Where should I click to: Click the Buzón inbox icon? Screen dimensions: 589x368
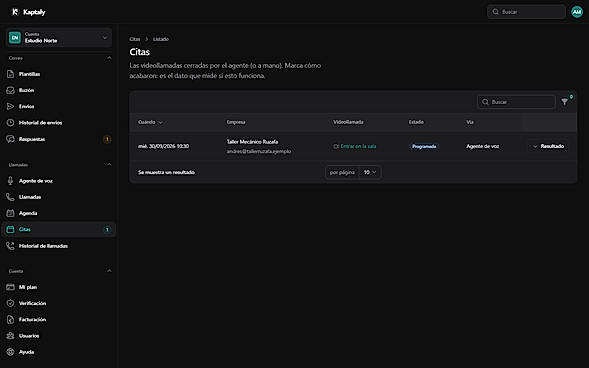tap(11, 90)
